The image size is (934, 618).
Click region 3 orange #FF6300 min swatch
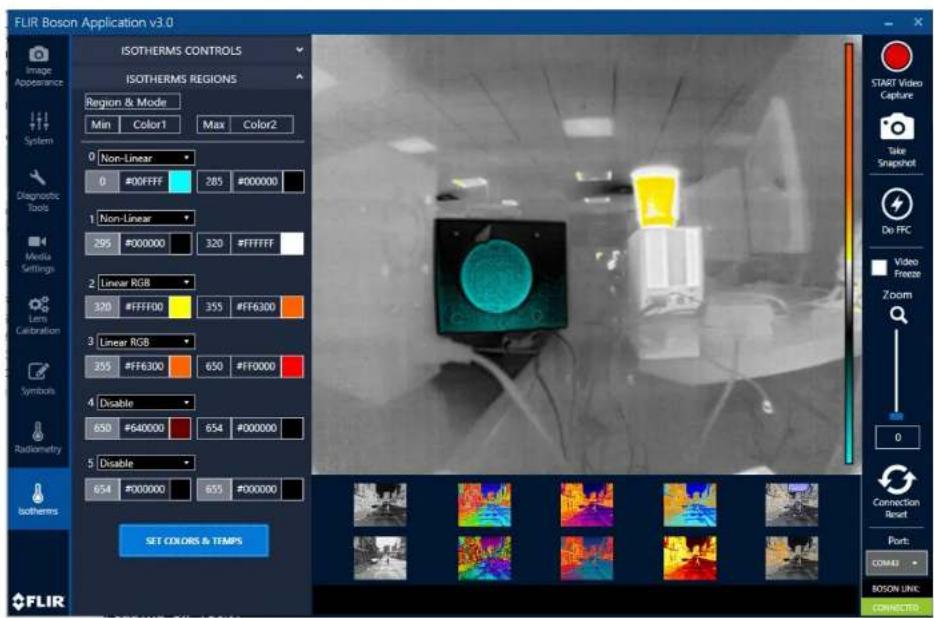(x=180, y=367)
